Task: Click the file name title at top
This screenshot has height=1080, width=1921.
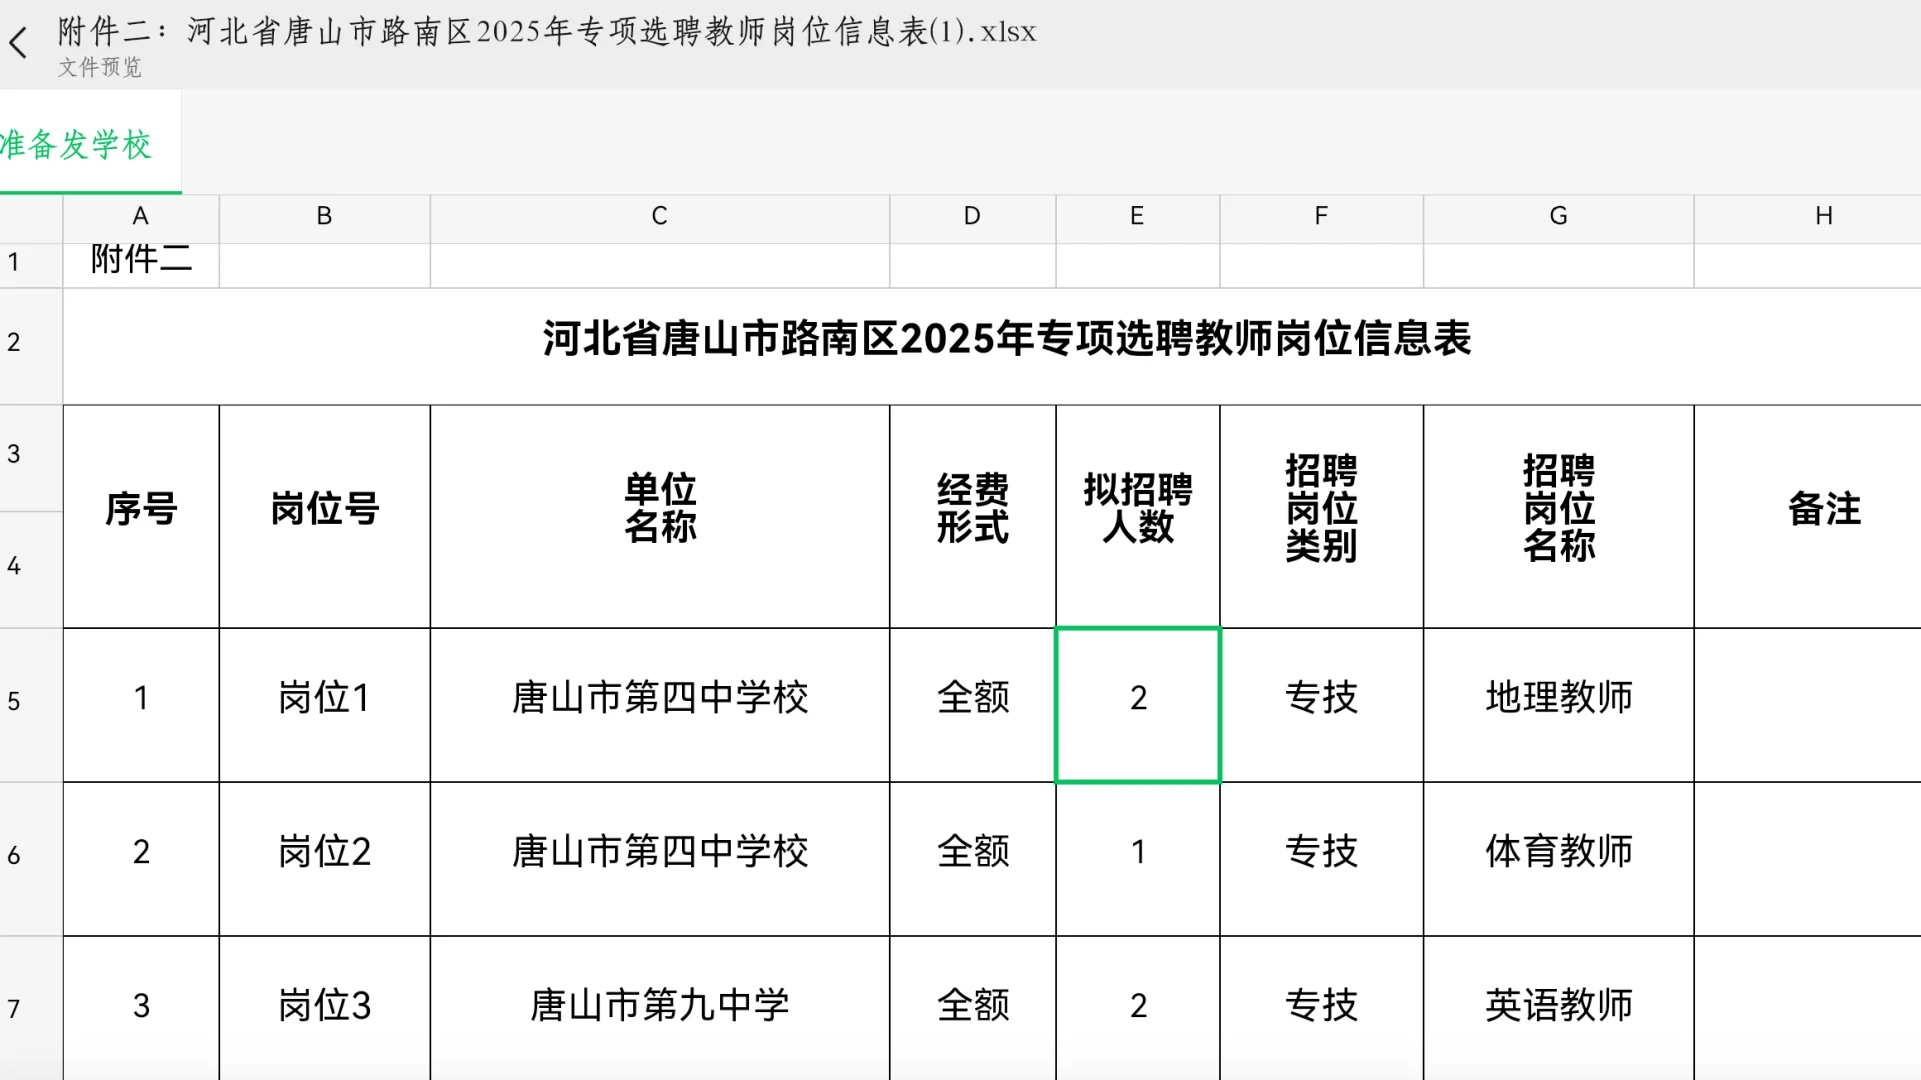Action: [x=547, y=32]
